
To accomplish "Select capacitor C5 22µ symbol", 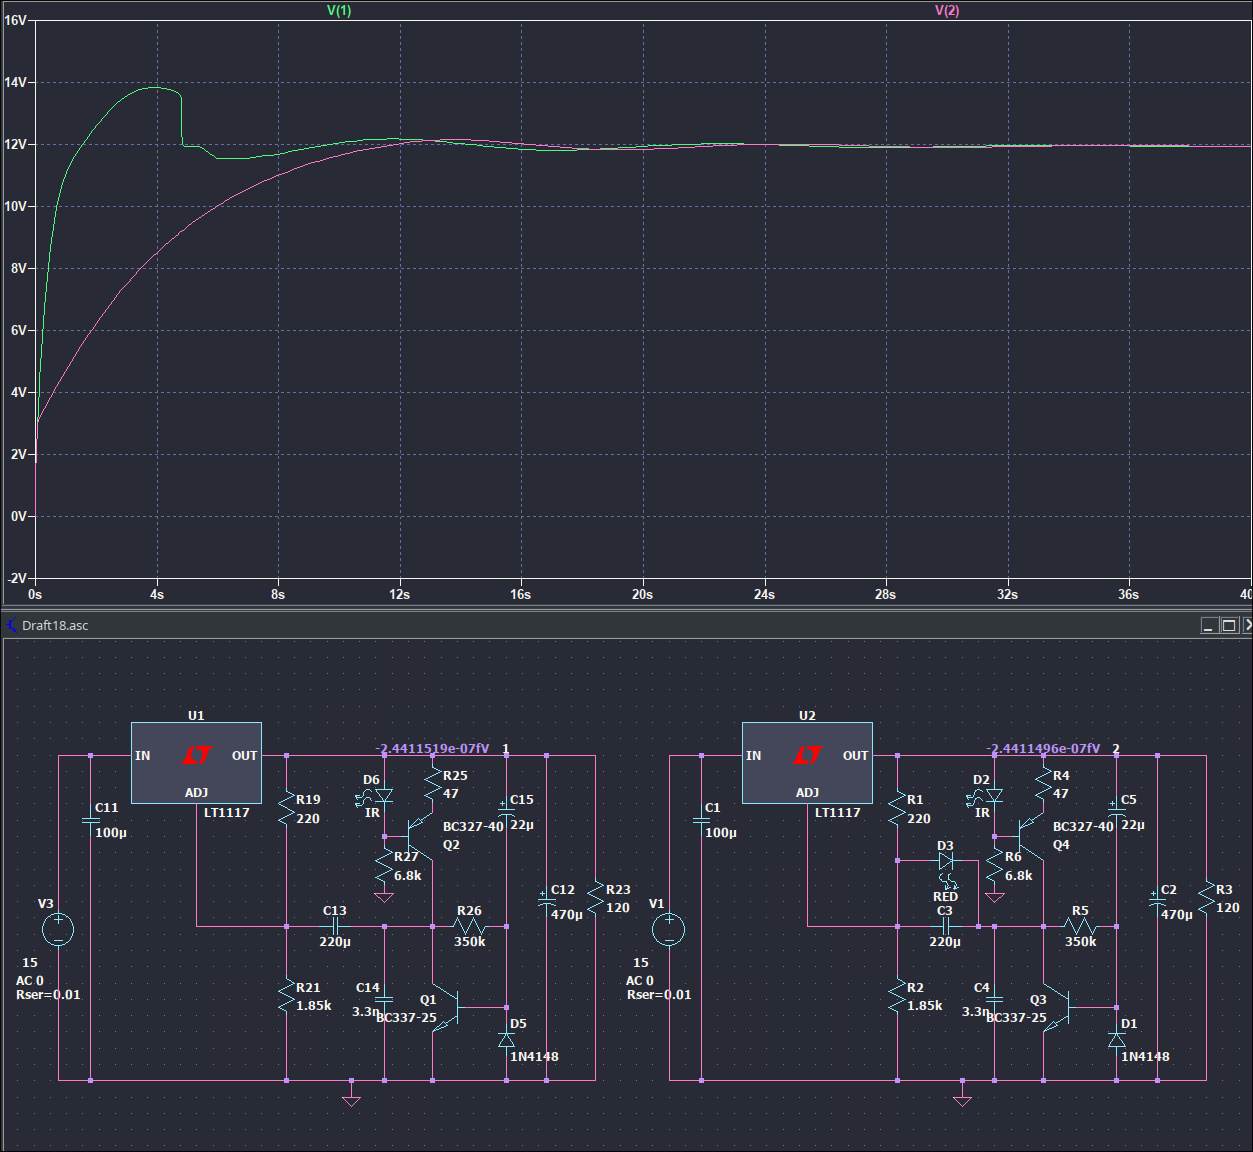I will 1117,811.
